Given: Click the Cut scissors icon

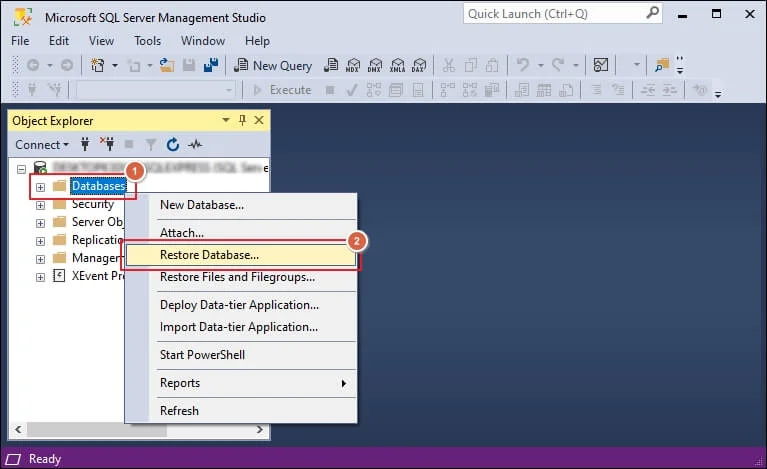Looking at the screenshot, I should click(x=449, y=65).
